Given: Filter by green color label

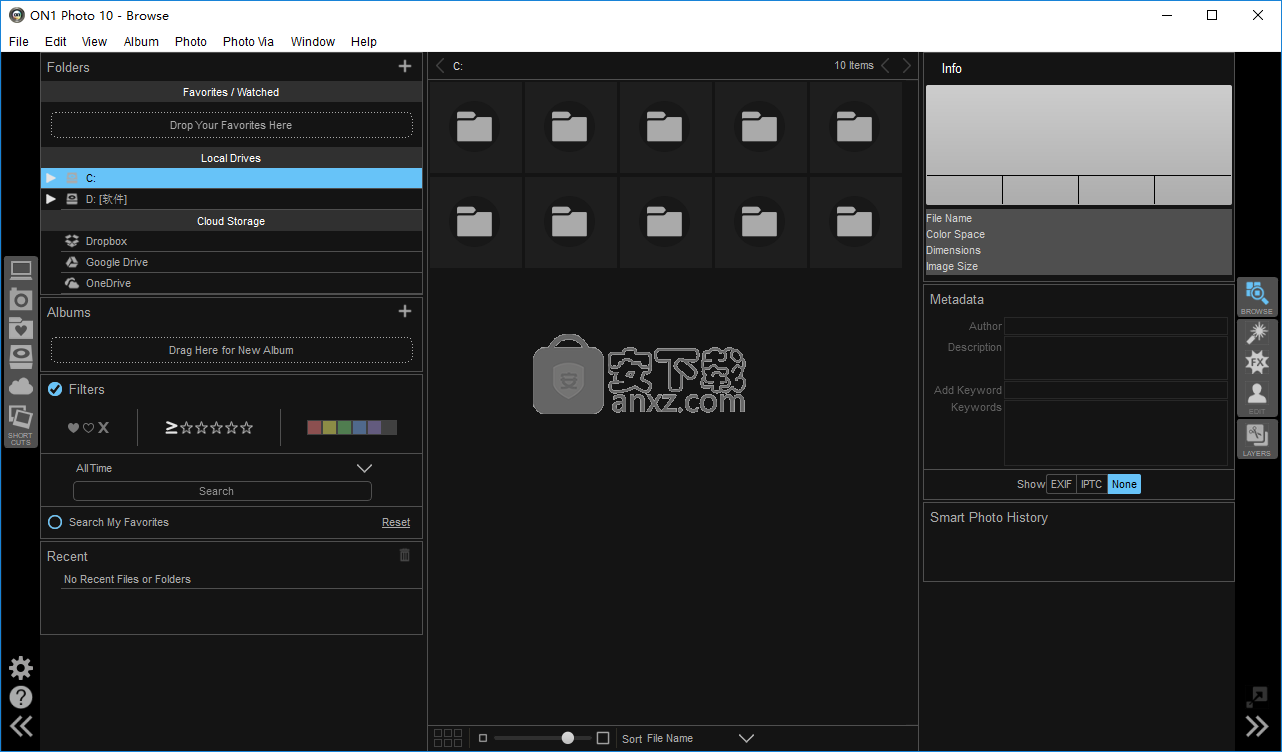Looking at the screenshot, I should click(344, 428).
